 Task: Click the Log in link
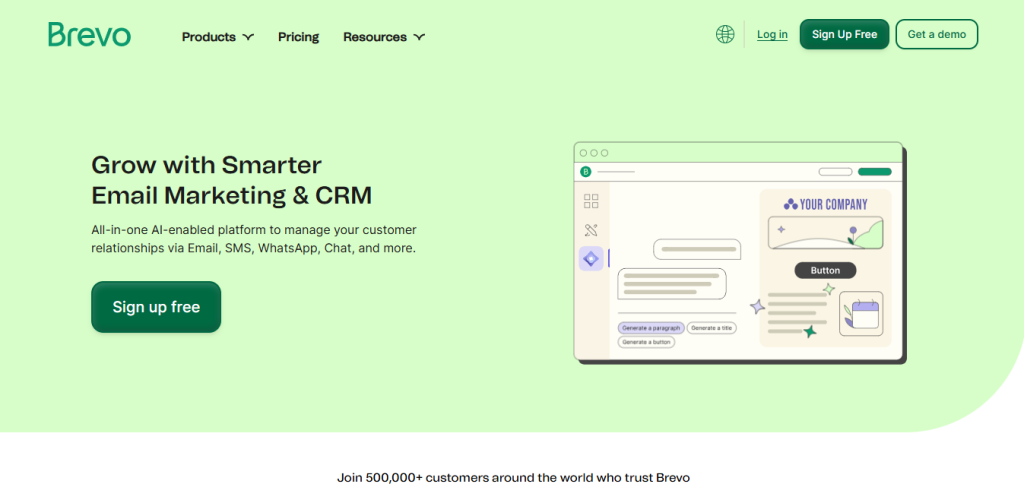[x=772, y=35]
